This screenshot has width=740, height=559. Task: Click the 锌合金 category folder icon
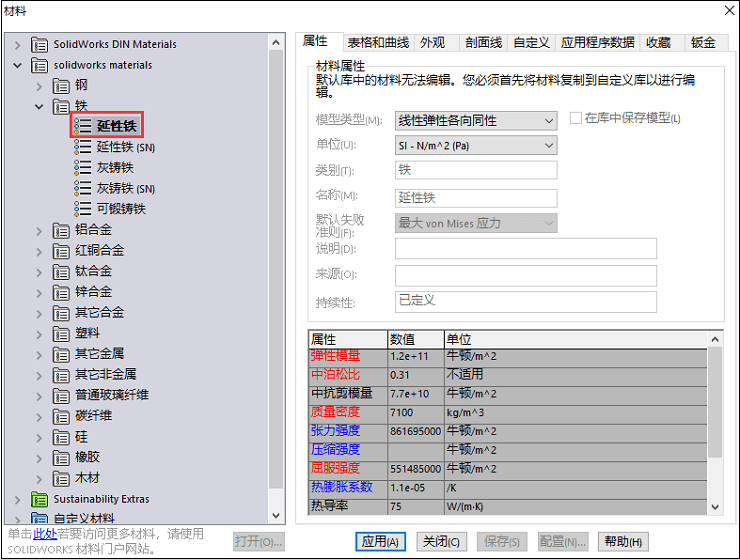(61, 293)
